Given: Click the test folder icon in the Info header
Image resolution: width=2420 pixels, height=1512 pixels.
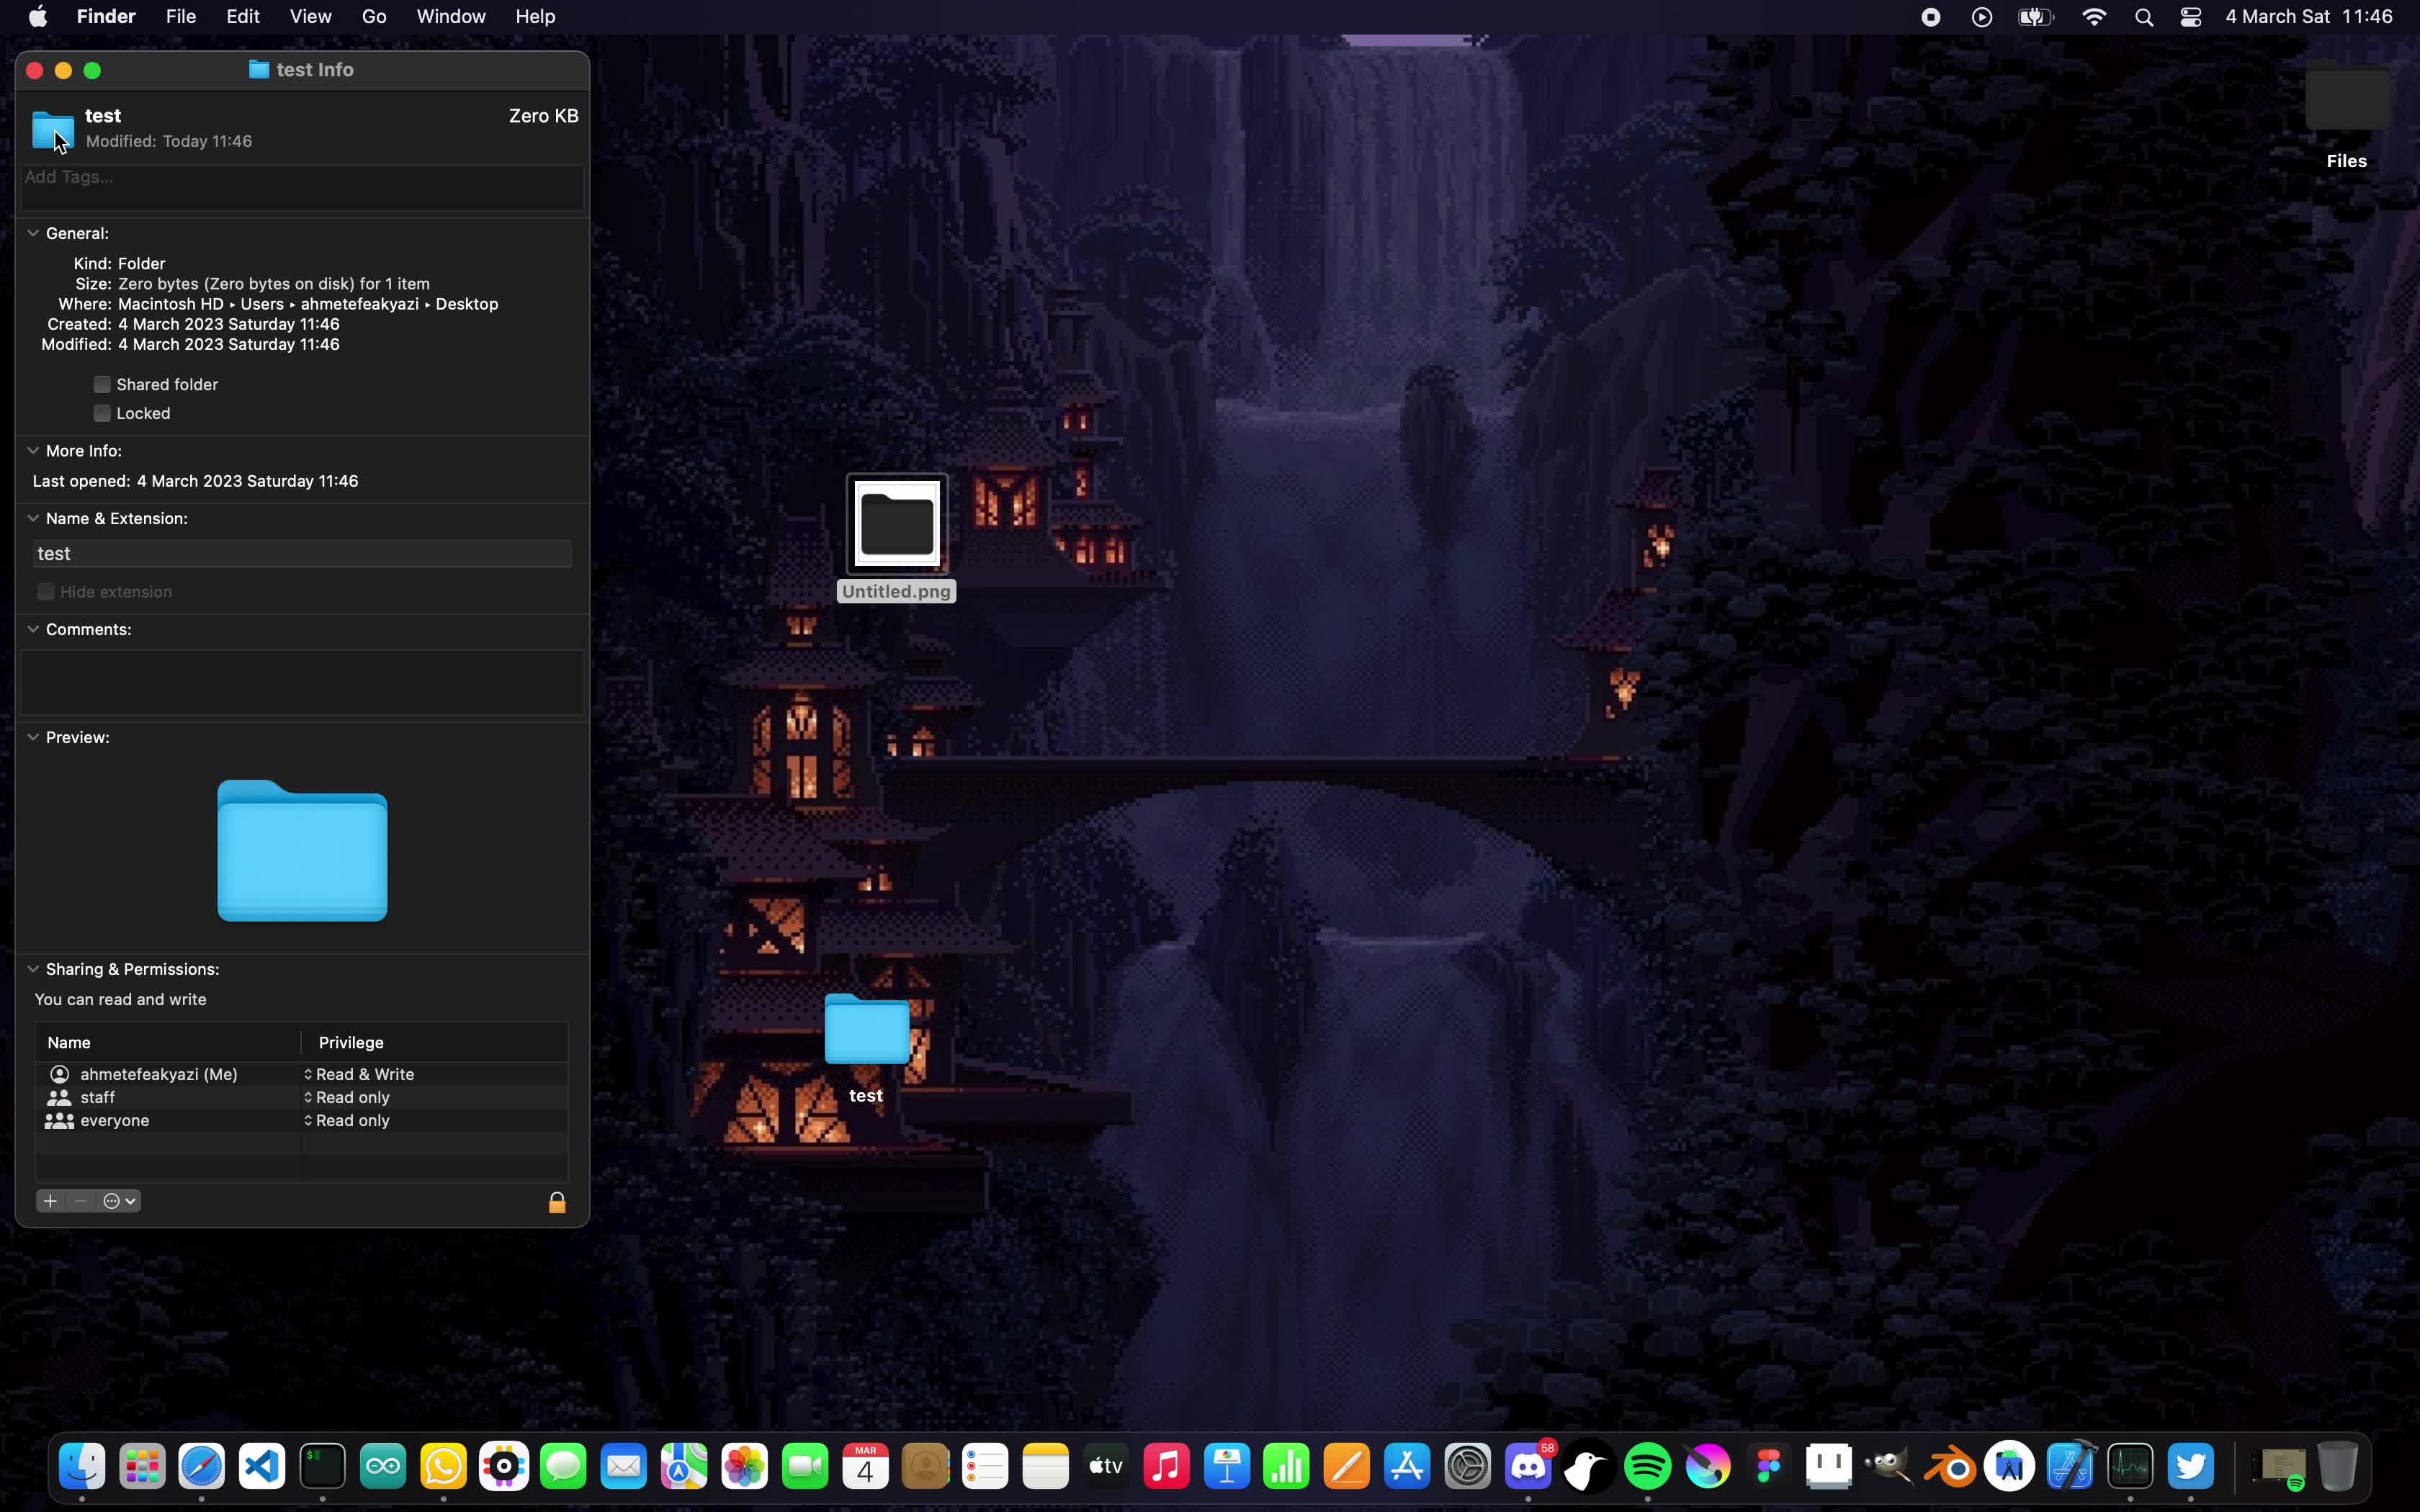Looking at the screenshot, I should (52, 129).
